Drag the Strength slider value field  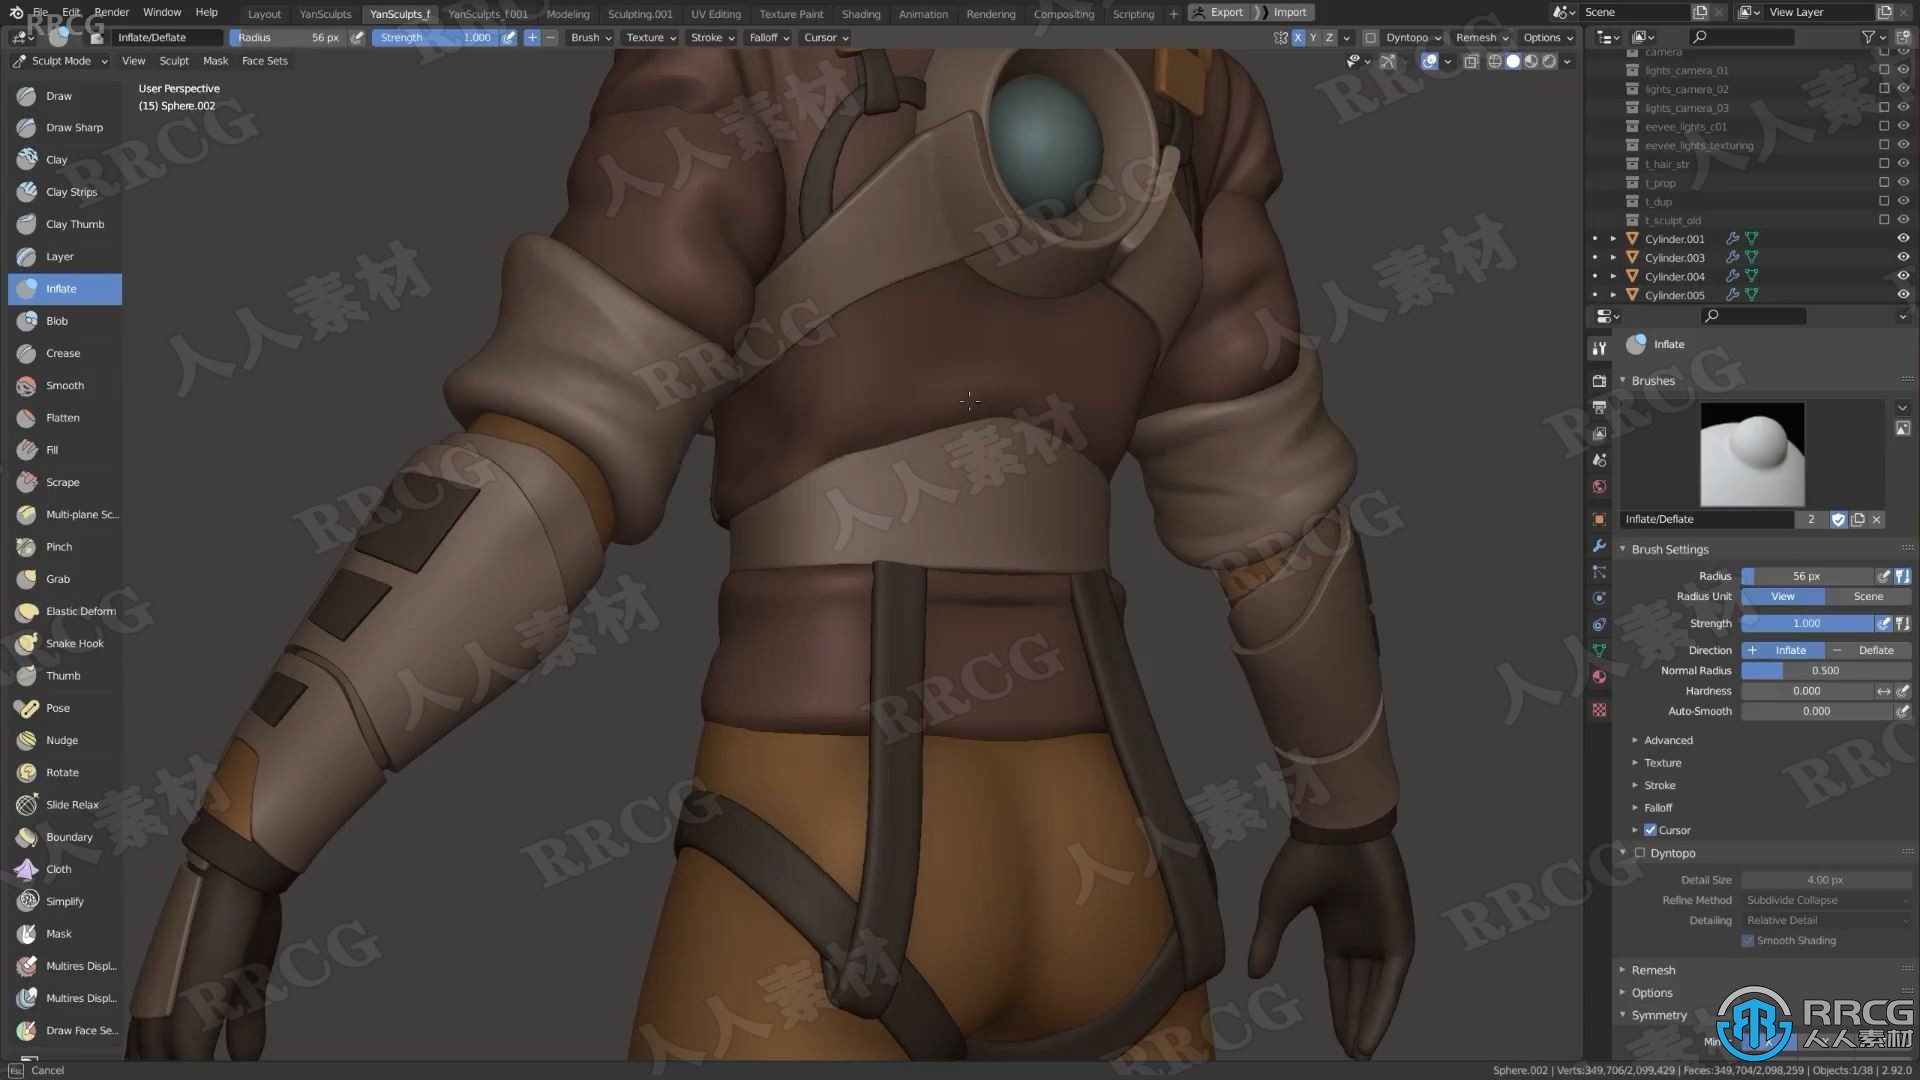coord(1807,622)
